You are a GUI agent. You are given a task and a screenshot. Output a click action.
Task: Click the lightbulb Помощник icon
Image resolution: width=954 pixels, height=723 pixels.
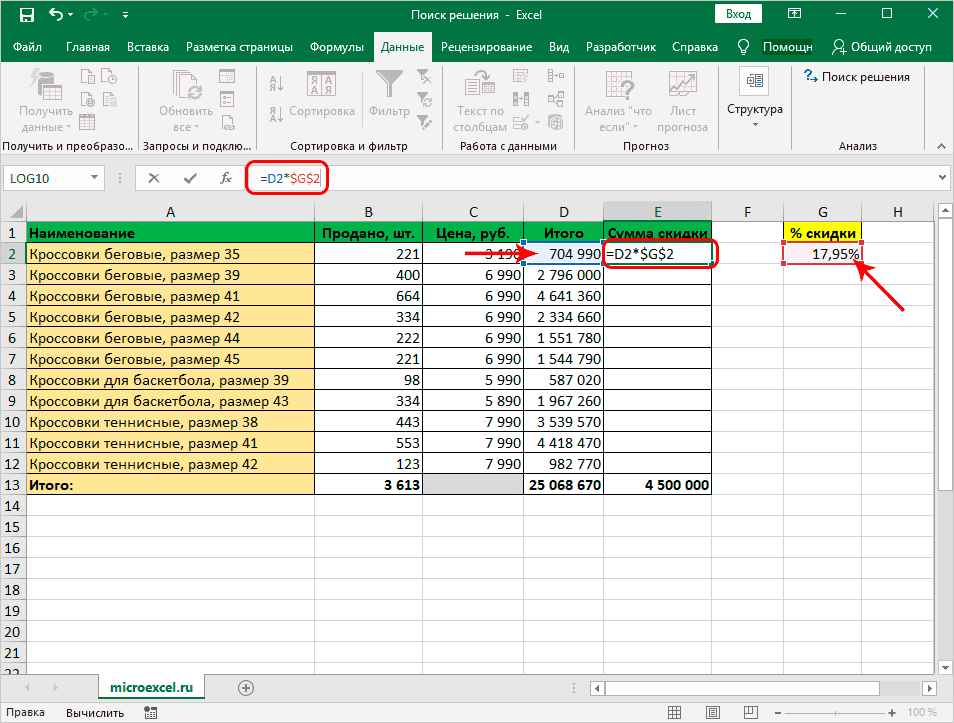(x=743, y=47)
